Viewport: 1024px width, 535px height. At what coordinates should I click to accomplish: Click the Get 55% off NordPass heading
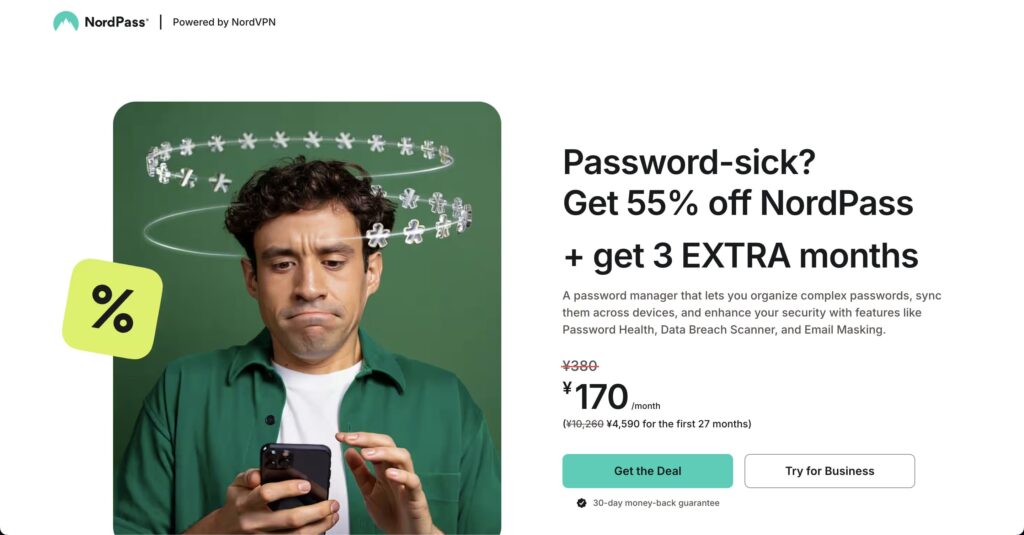pos(738,203)
